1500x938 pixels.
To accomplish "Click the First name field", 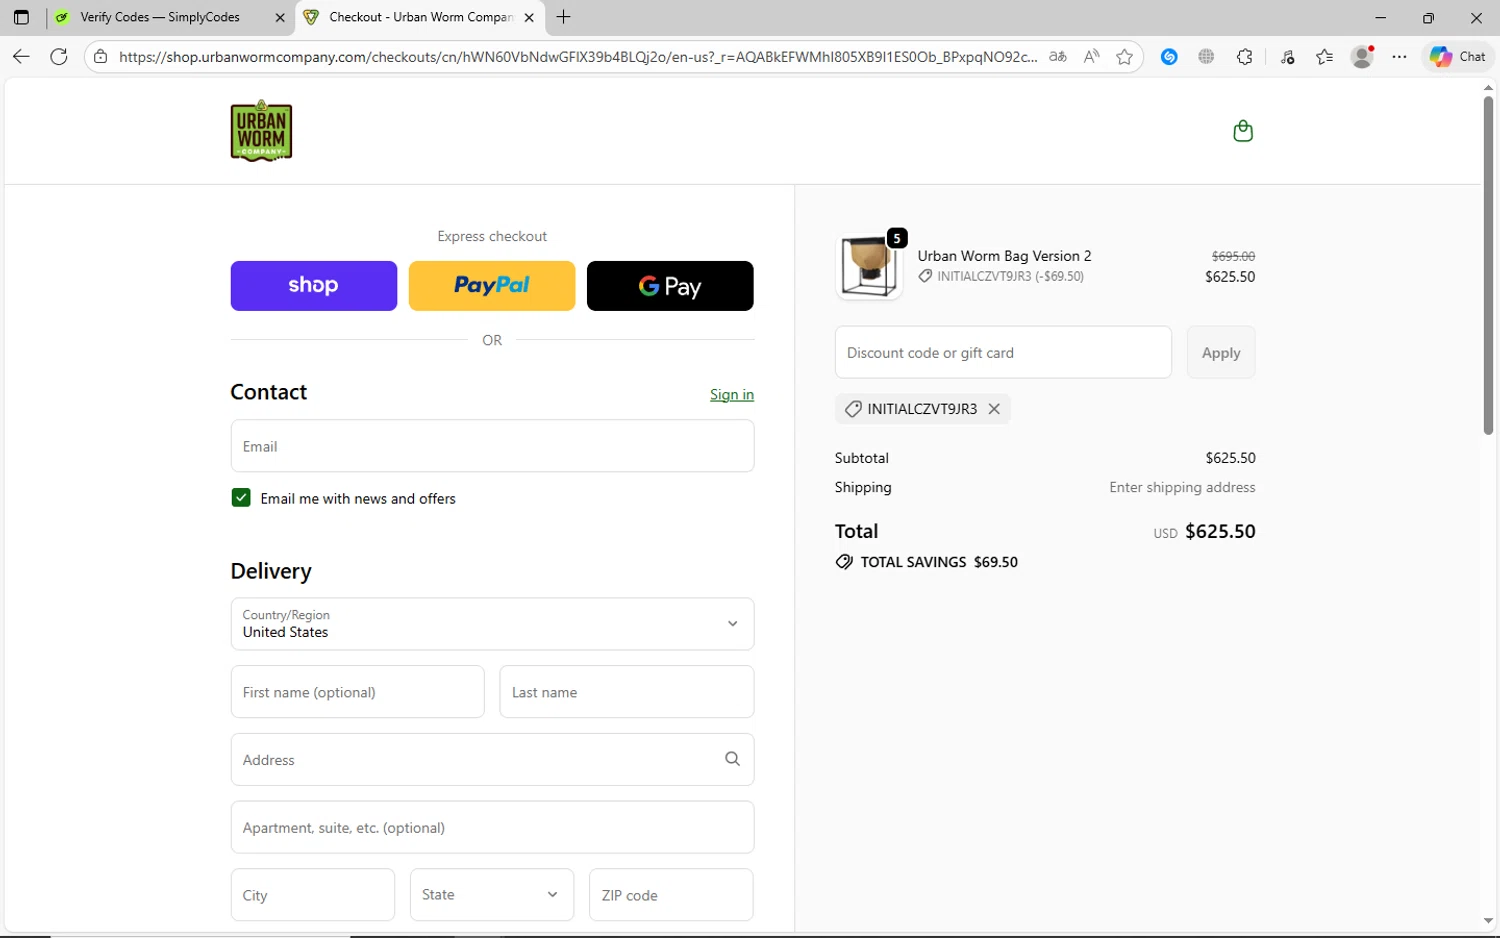I will tap(358, 692).
